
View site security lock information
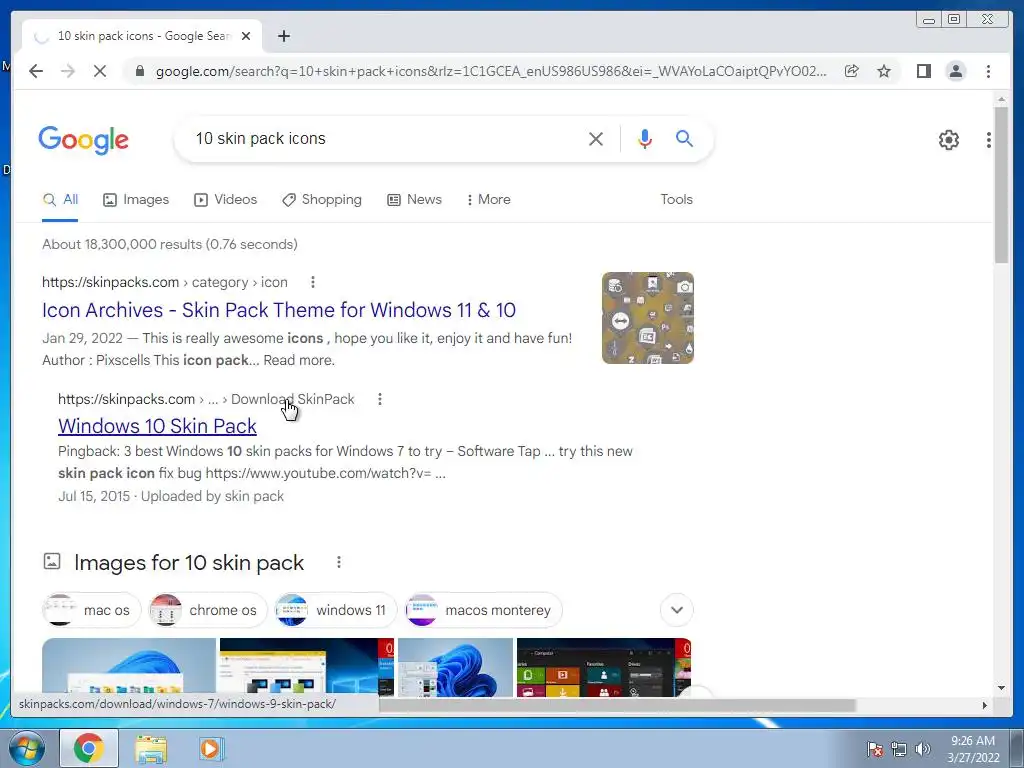[140, 71]
